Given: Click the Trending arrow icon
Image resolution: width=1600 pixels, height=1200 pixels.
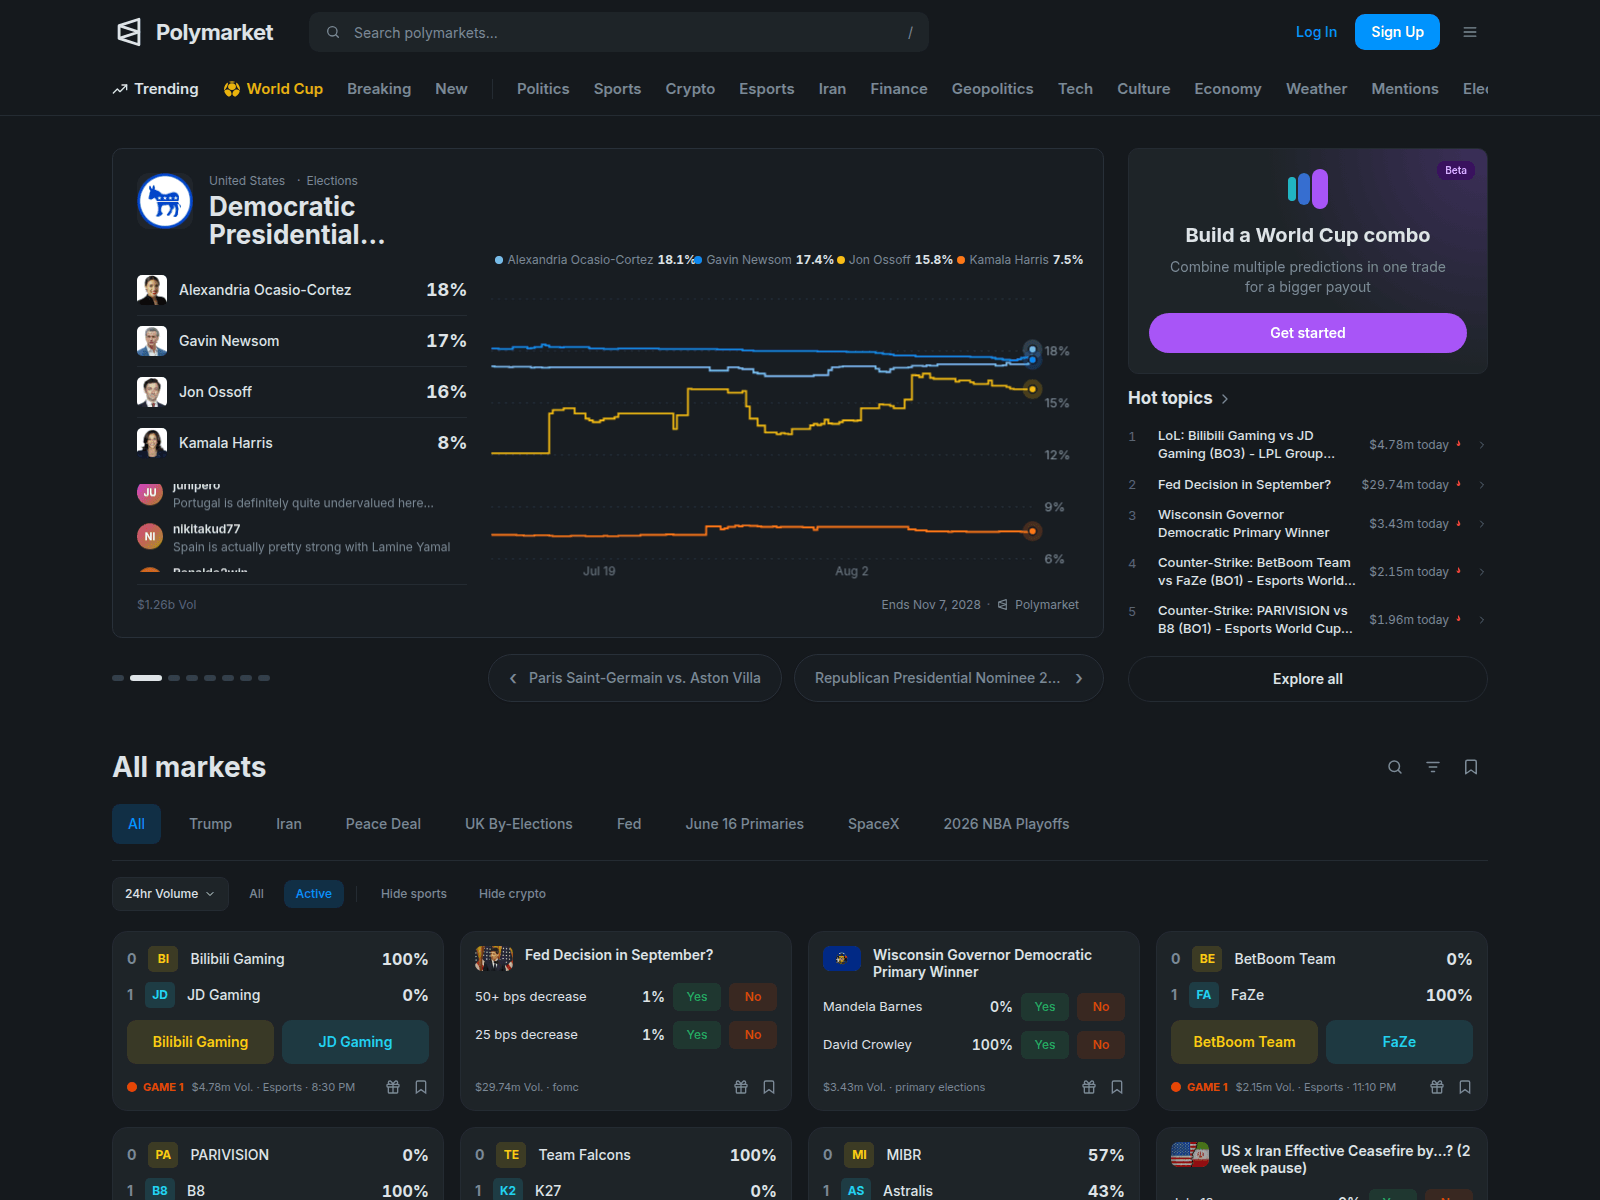Looking at the screenshot, I should click(x=120, y=89).
